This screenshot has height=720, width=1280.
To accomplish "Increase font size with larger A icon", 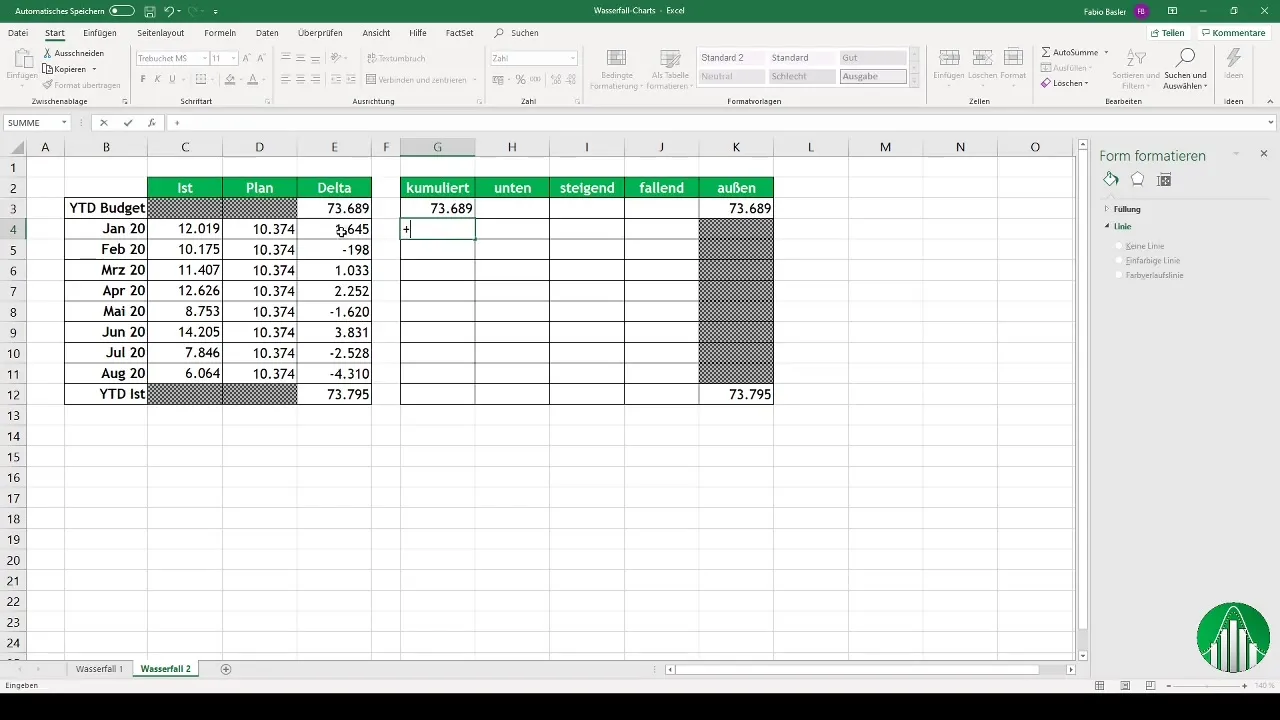I will click(x=248, y=58).
